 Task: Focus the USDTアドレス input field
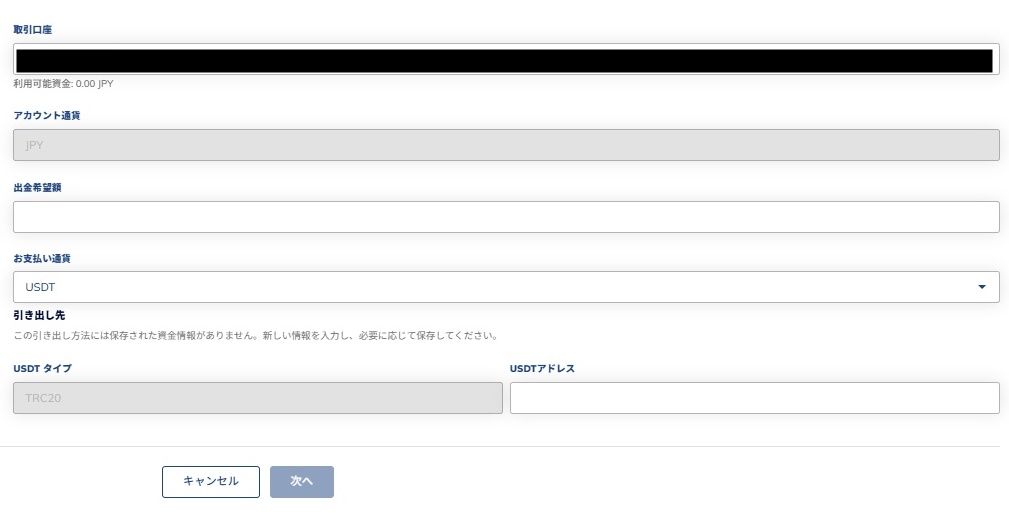click(754, 398)
